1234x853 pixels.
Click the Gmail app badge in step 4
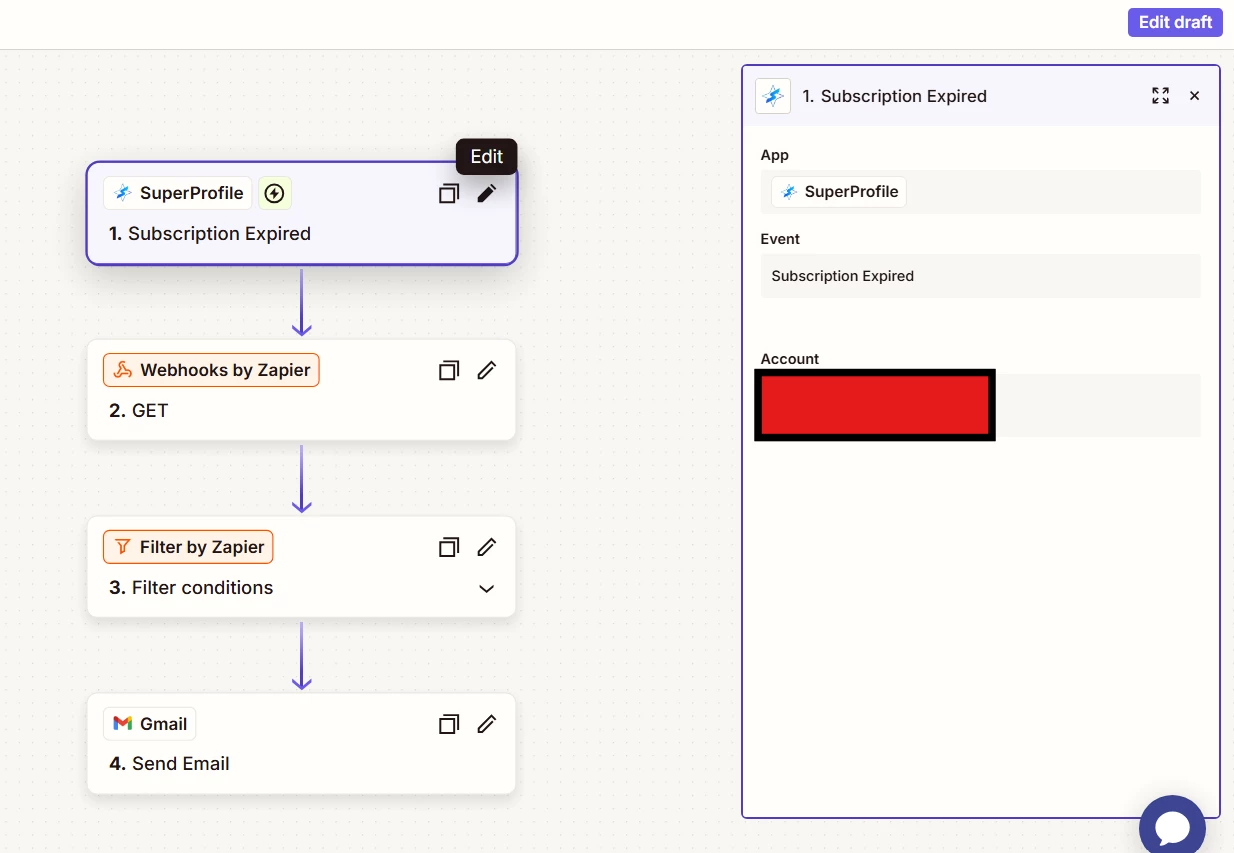pyautogui.click(x=150, y=724)
